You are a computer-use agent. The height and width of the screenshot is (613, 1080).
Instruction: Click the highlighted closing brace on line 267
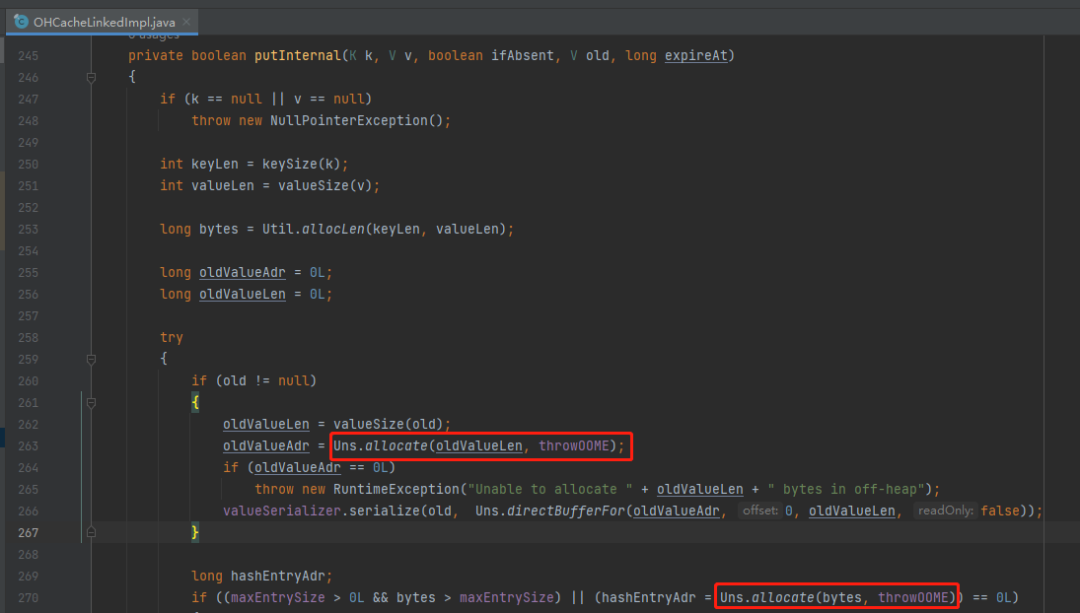[x=195, y=532]
